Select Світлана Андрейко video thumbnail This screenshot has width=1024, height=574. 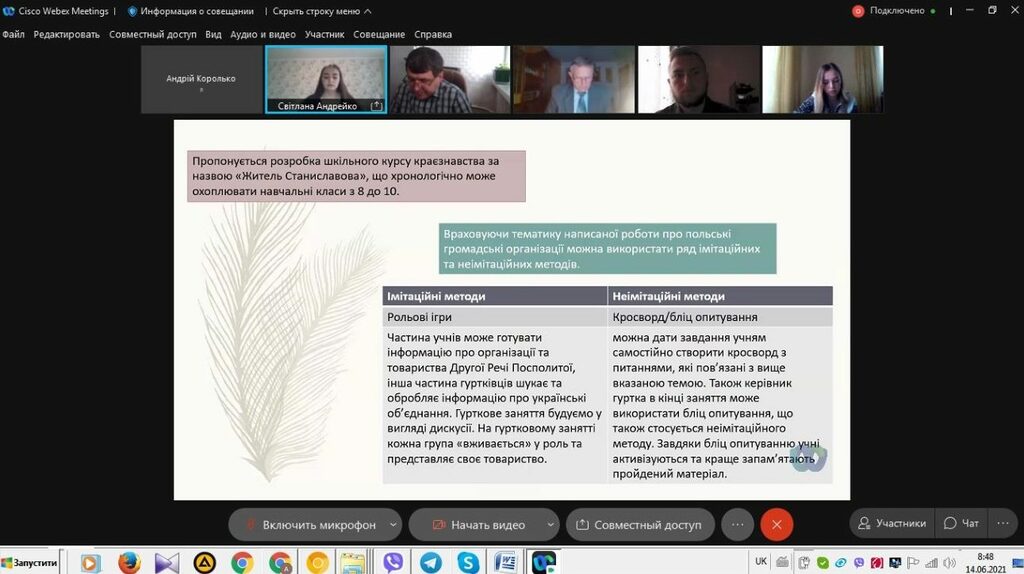326,79
